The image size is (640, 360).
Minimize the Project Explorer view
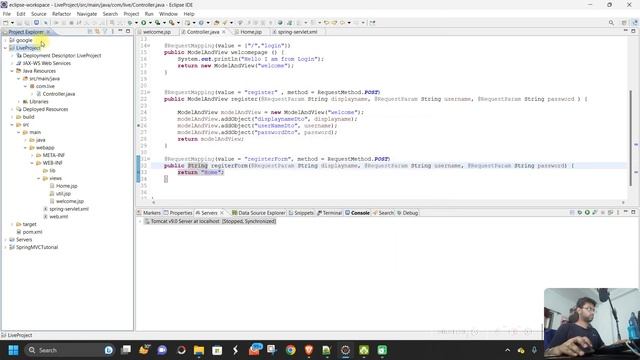pyautogui.click(x=120, y=31)
